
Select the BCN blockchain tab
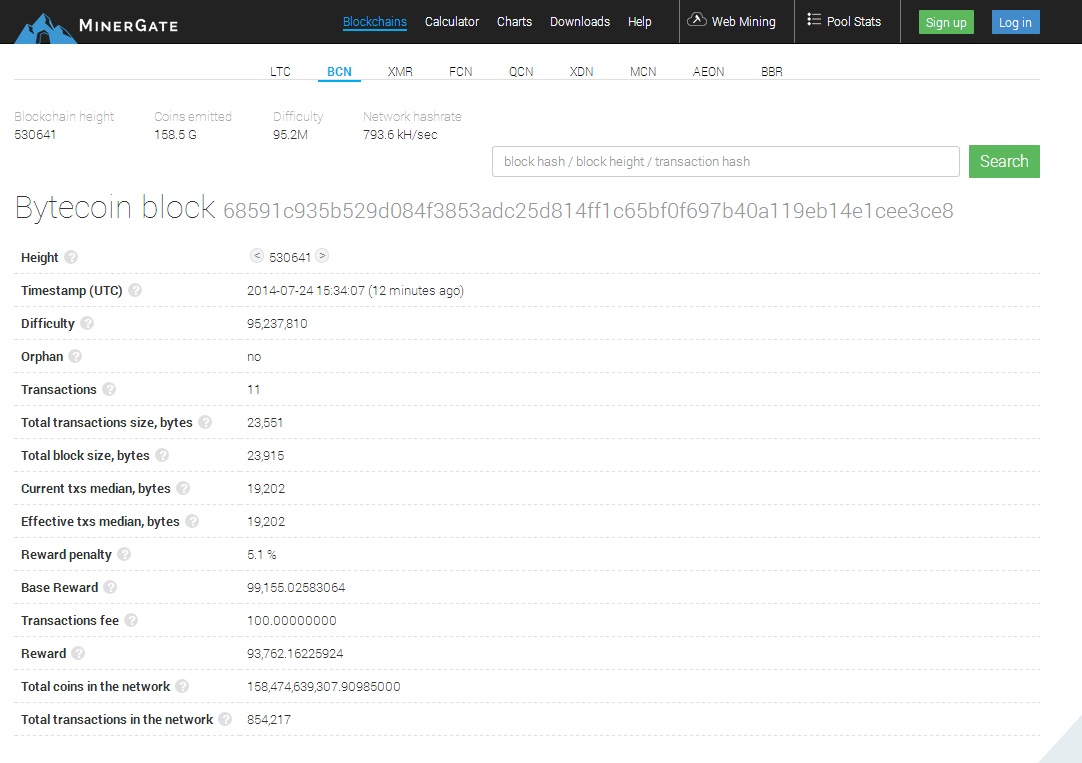tap(340, 72)
